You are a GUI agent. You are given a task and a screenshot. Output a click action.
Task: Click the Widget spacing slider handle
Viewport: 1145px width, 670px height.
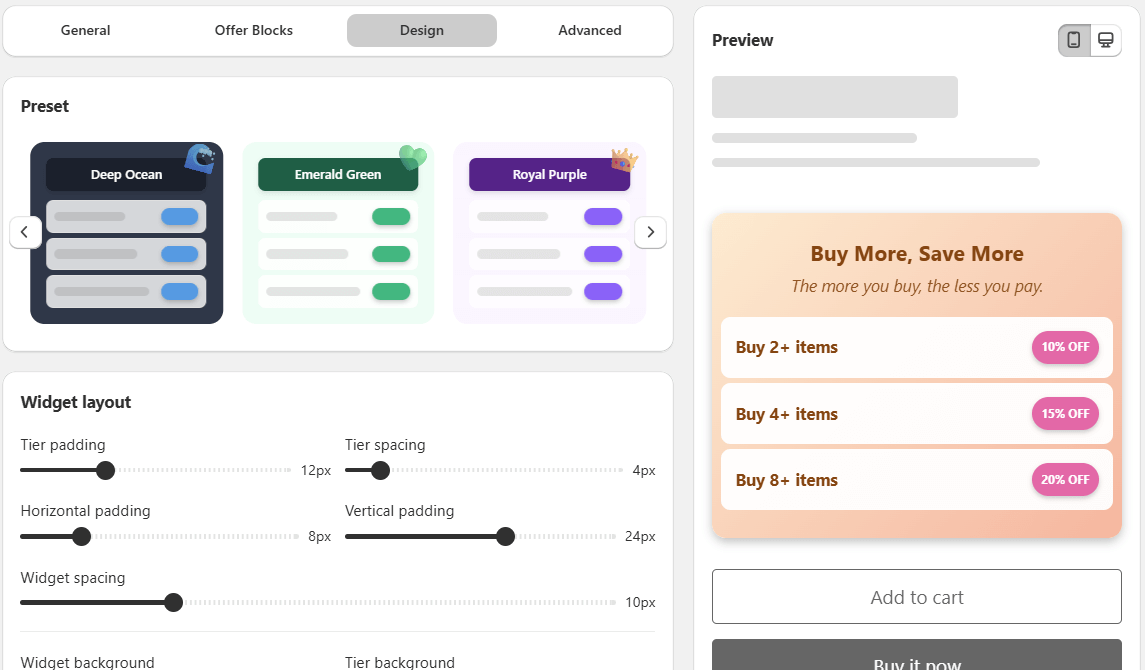[x=174, y=602]
